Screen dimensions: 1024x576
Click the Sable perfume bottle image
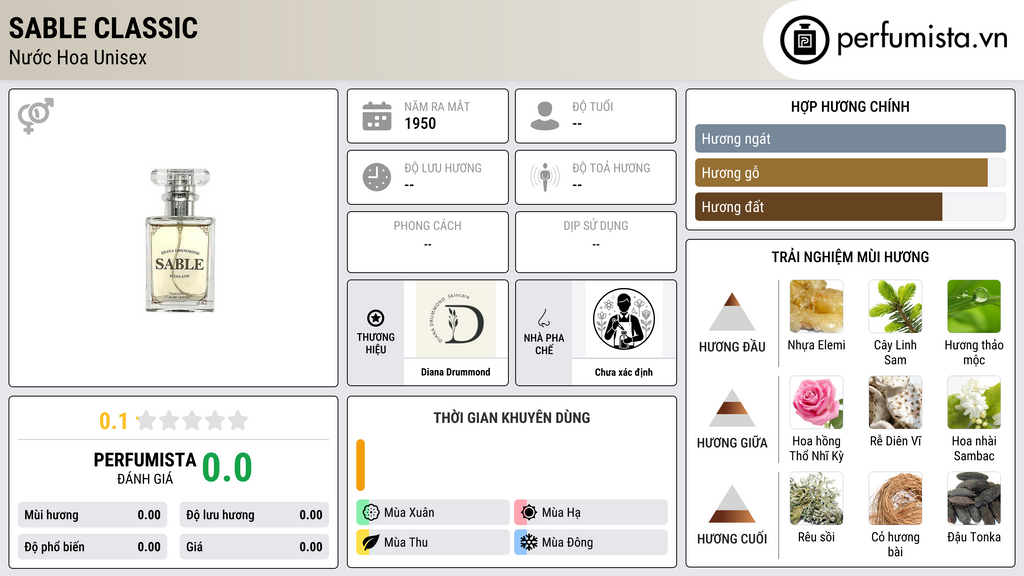tap(180, 240)
